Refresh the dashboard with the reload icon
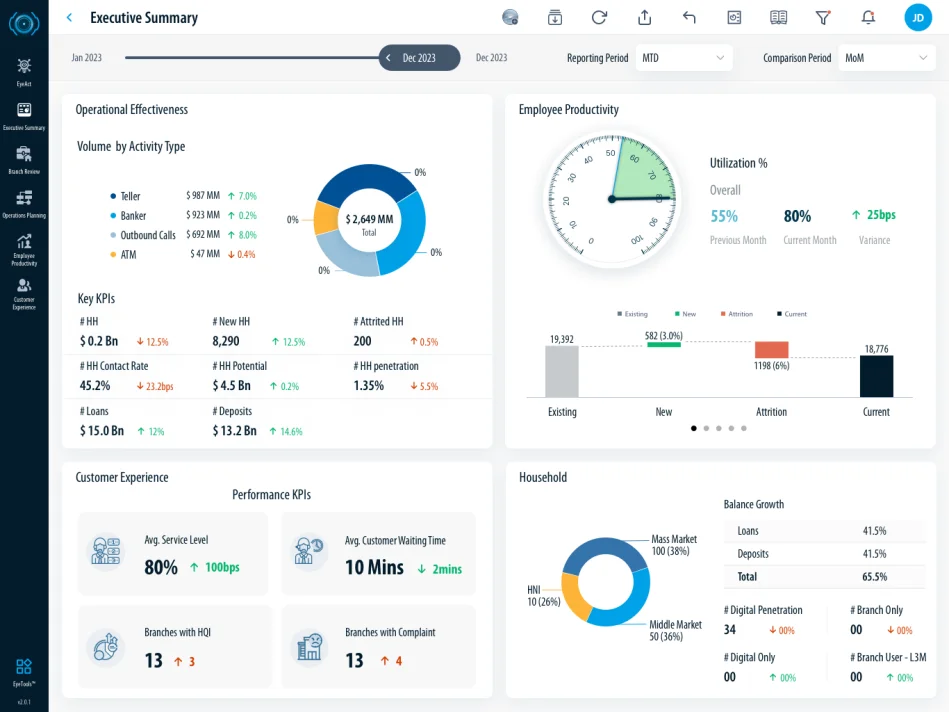The image size is (949, 712). tap(599, 17)
